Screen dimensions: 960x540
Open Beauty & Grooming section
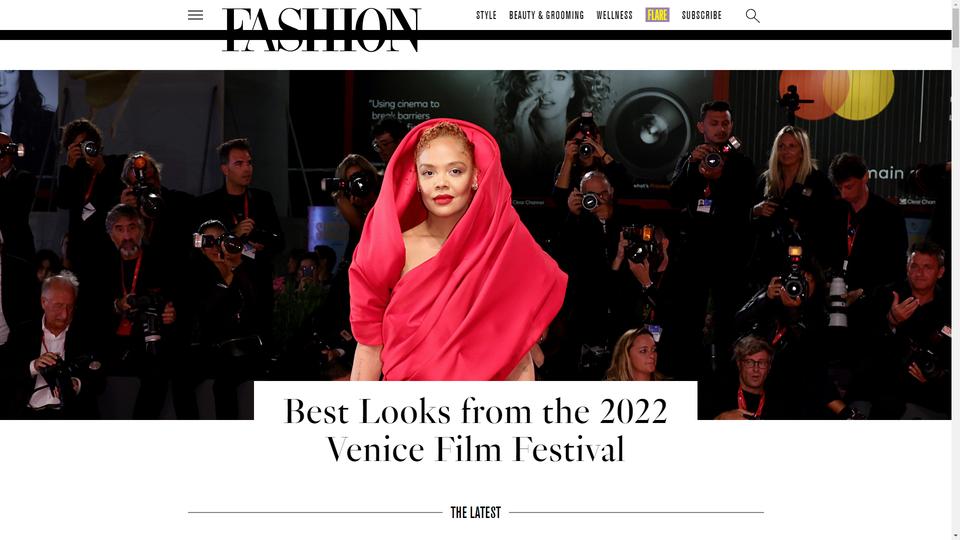coord(546,15)
